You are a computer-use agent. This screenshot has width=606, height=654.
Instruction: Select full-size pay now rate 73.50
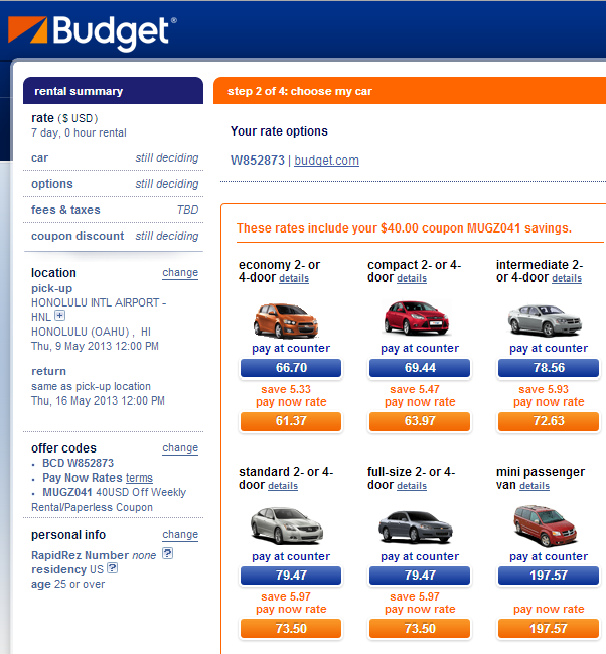420,629
